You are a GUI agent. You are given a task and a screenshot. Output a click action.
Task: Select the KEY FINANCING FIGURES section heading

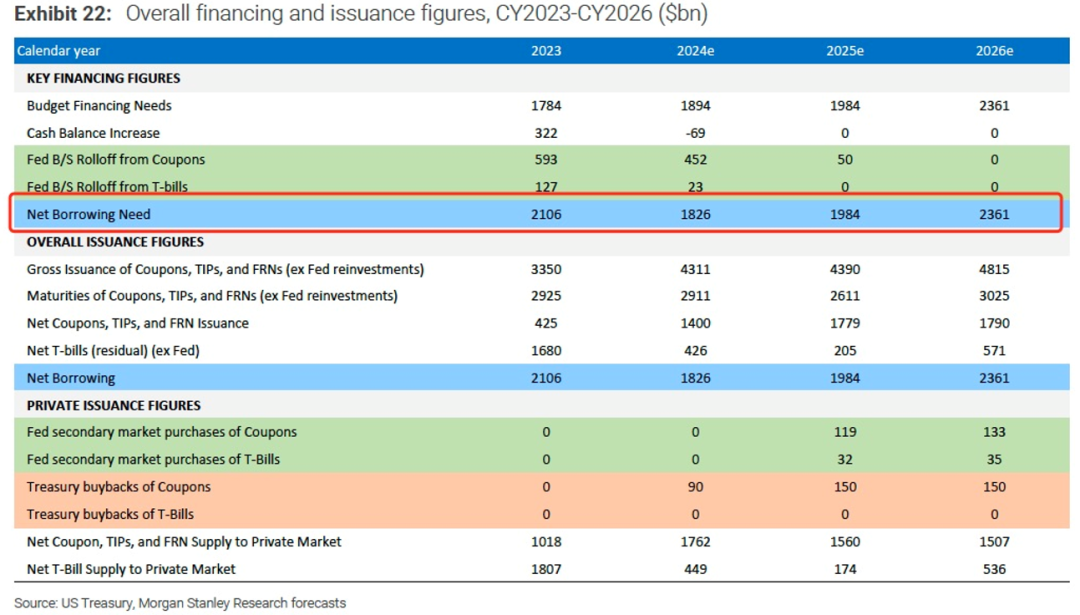point(103,79)
